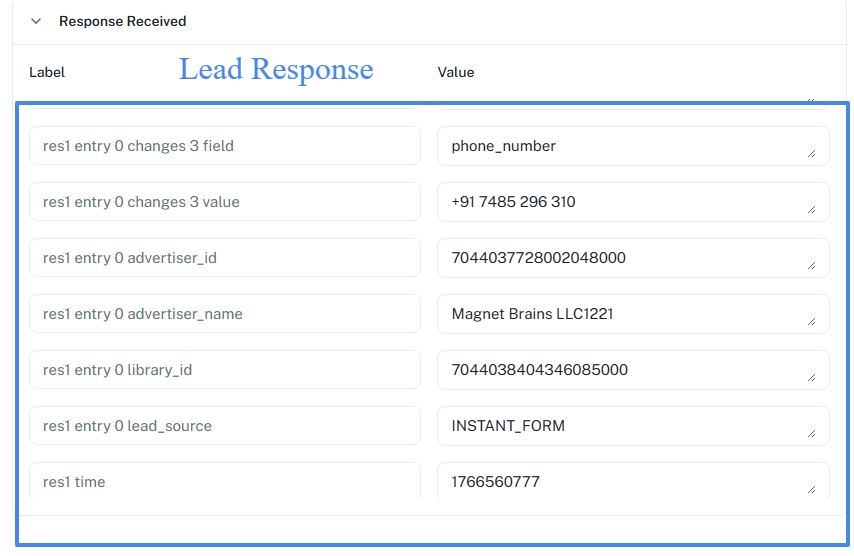Click the Response Received section title
The width and height of the screenshot is (854, 556).
point(122,21)
